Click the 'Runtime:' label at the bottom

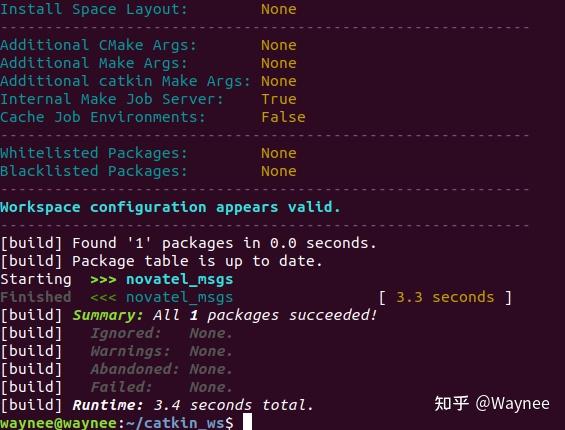pos(108,405)
